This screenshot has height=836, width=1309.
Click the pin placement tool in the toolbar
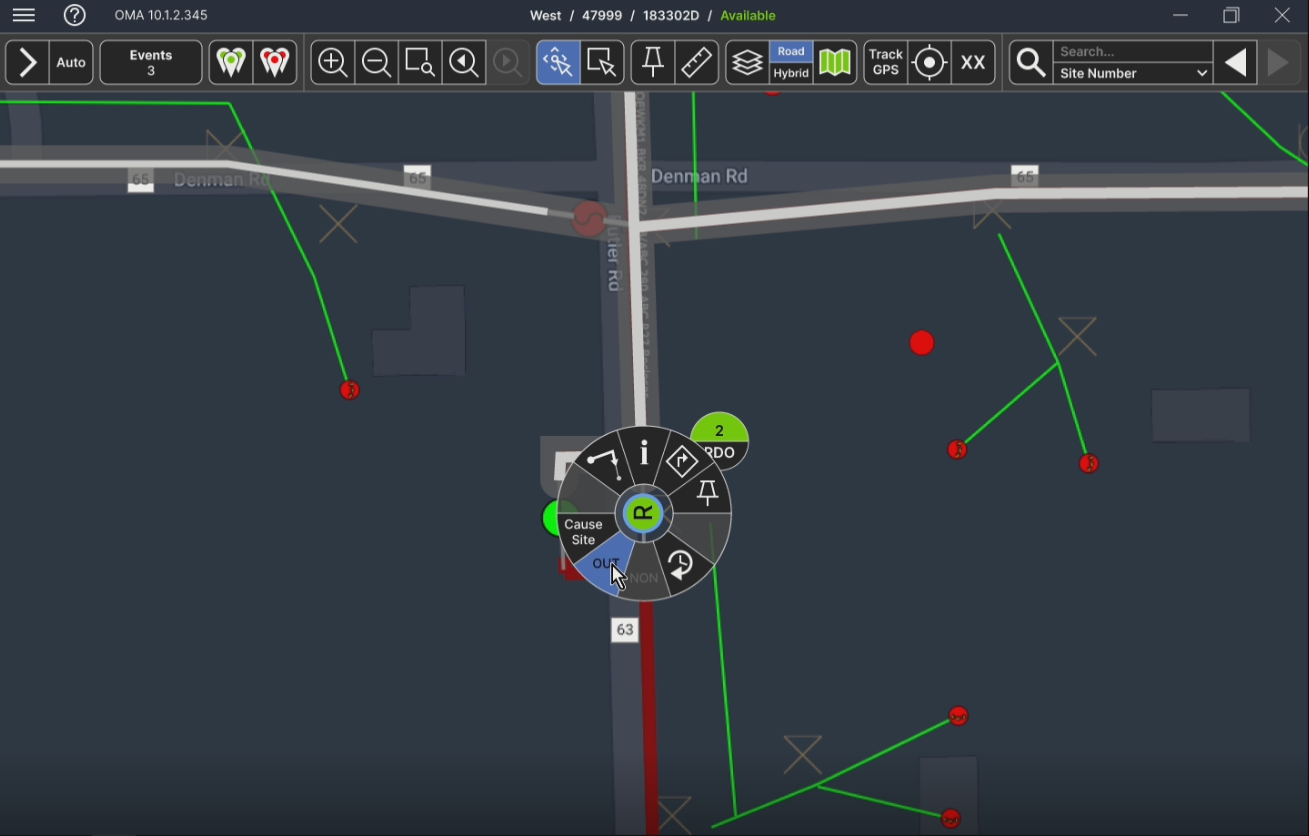tap(652, 61)
